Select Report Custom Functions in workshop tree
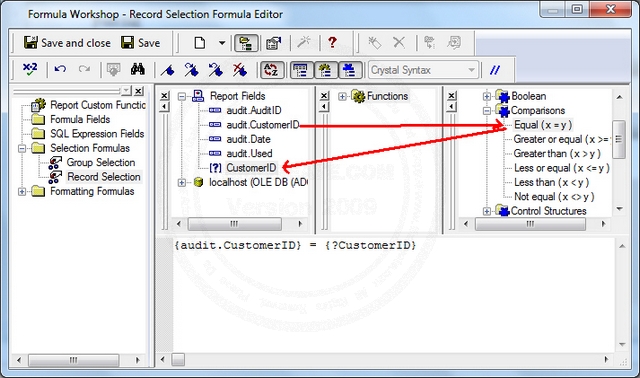The height and width of the screenshot is (378, 640). coord(98,105)
